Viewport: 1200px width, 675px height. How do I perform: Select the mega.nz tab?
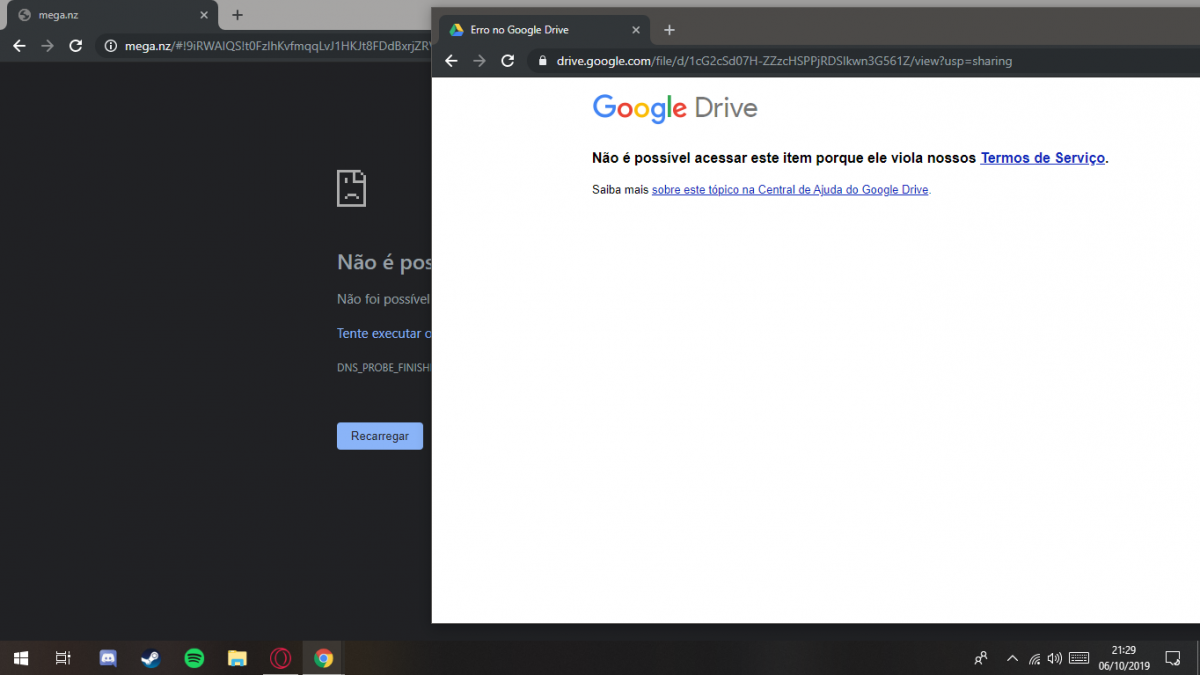(110, 15)
